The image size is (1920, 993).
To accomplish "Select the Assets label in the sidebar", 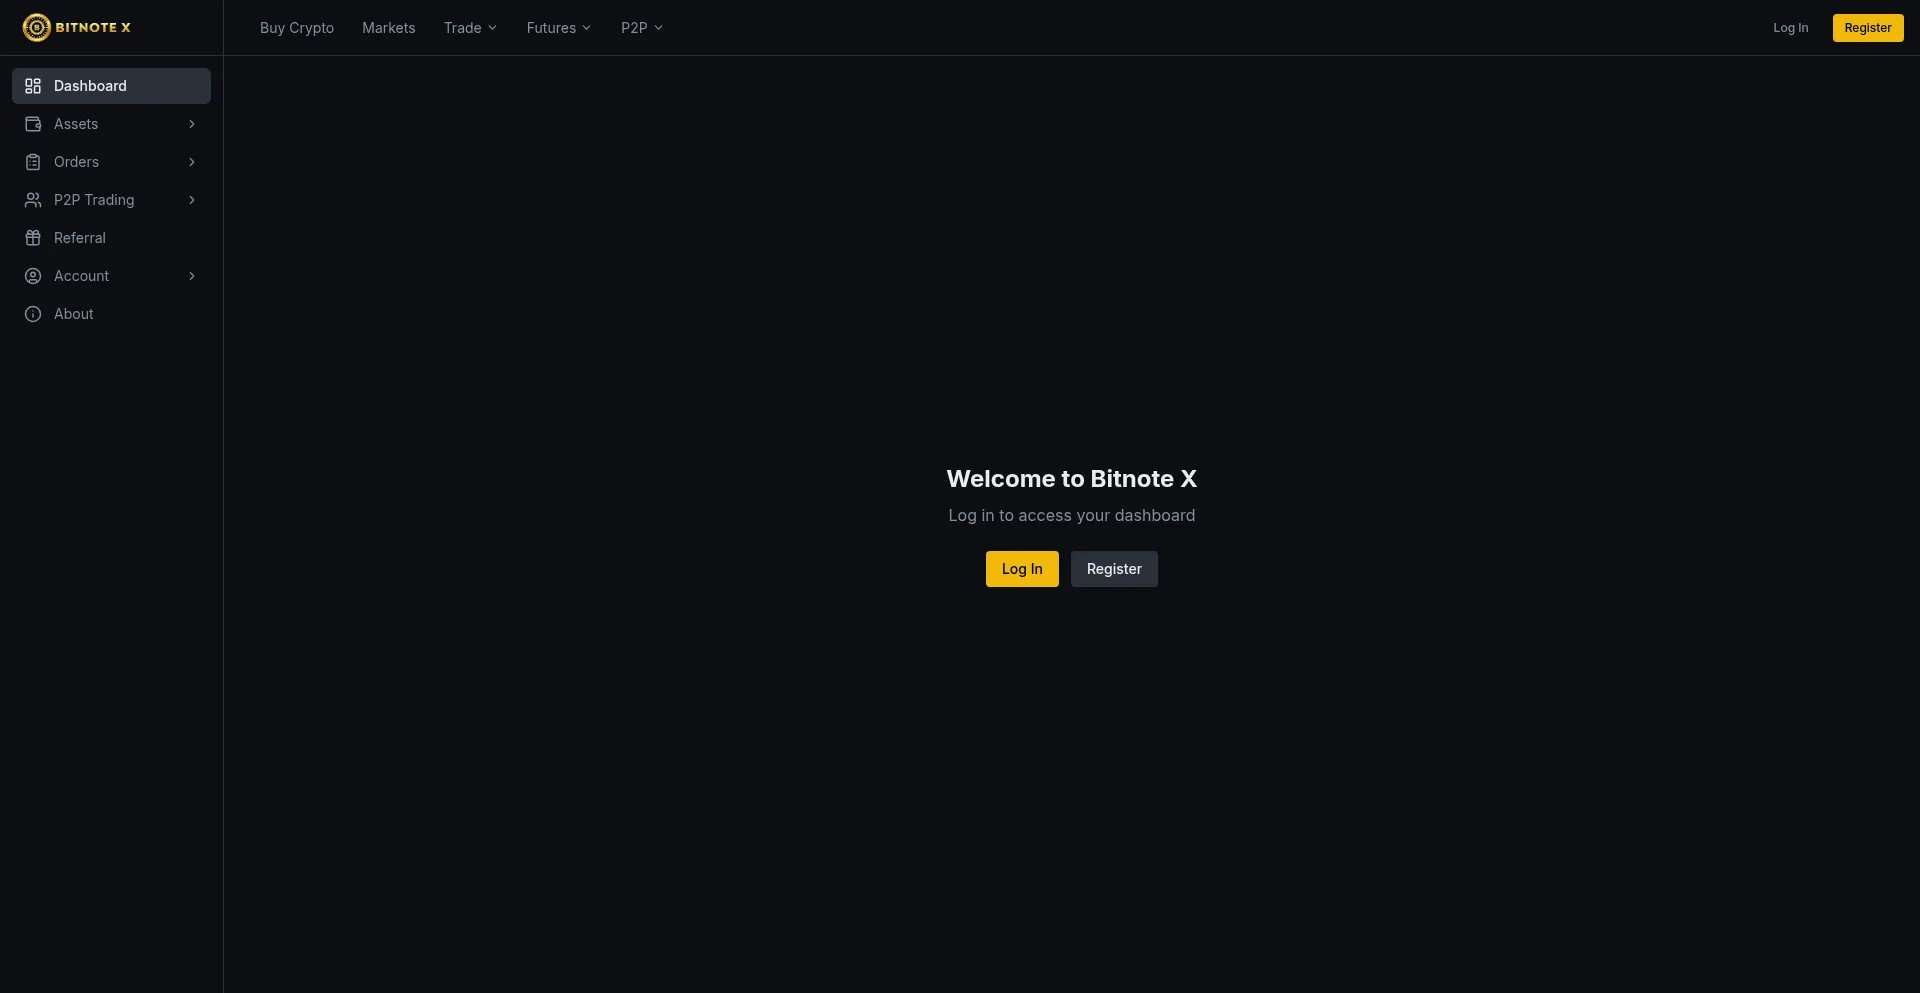I will coord(76,124).
